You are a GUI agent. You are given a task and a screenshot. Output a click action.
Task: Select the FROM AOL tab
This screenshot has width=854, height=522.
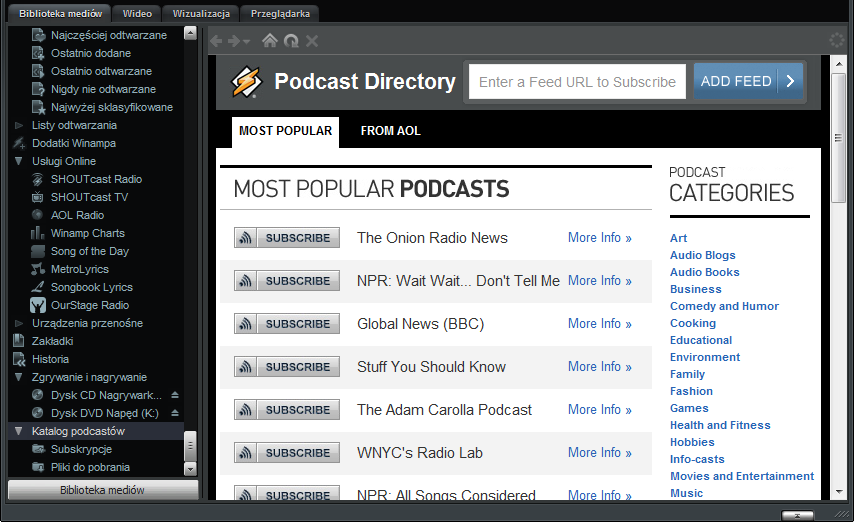(x=391, y=131)
